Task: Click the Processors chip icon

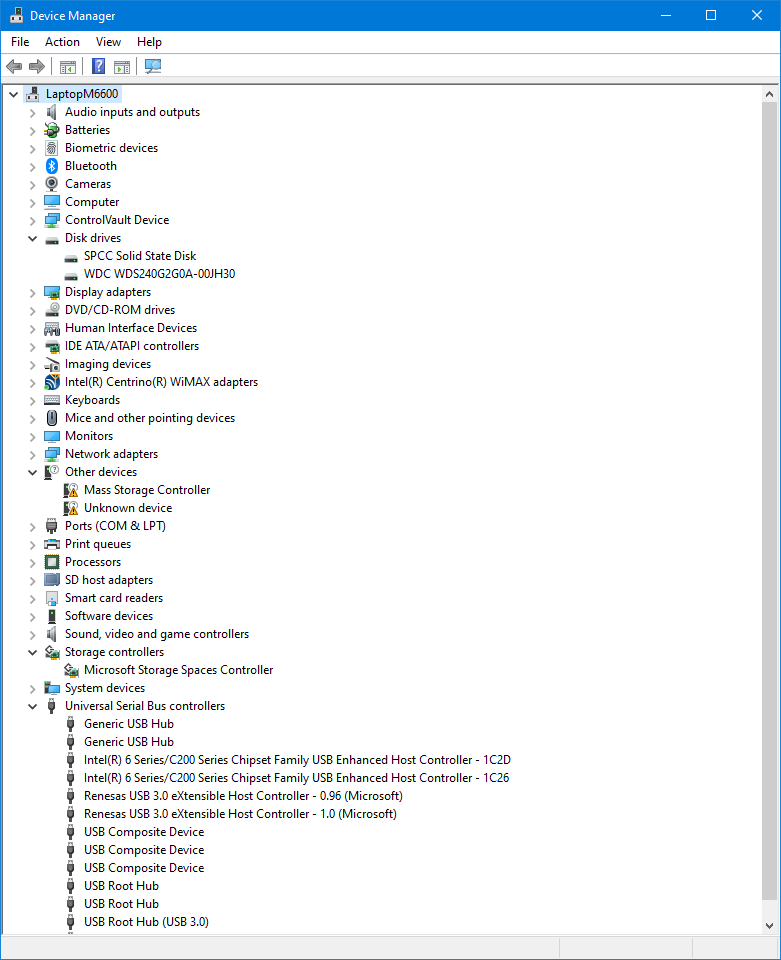Action: click(x=52, y=562)
